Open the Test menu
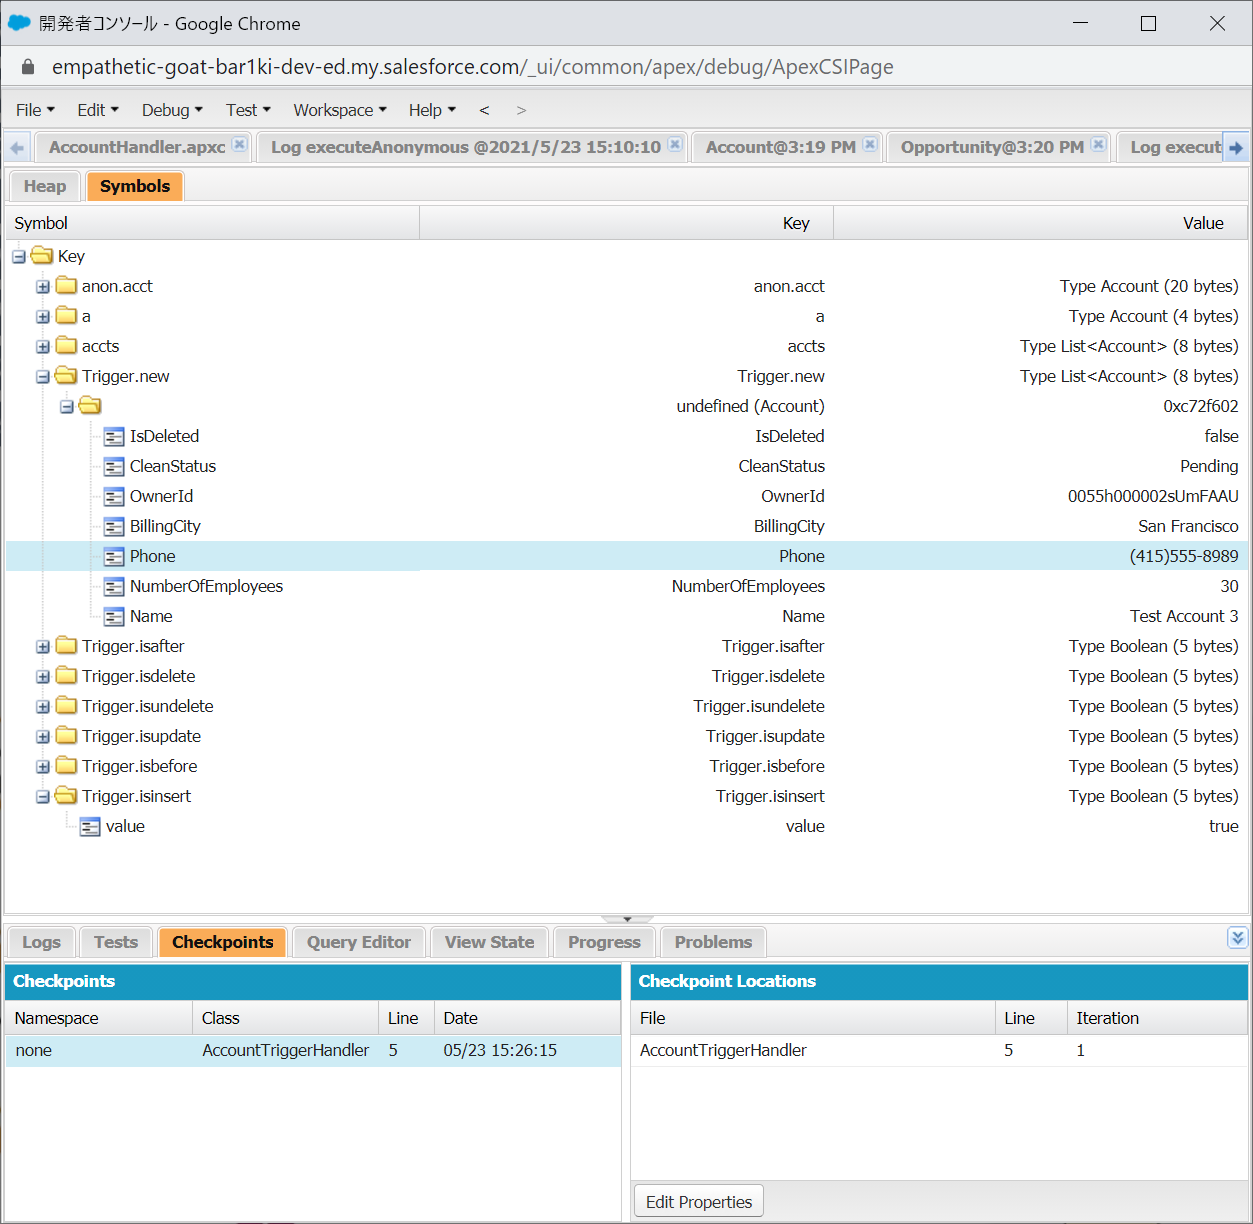 click(248, 110)
